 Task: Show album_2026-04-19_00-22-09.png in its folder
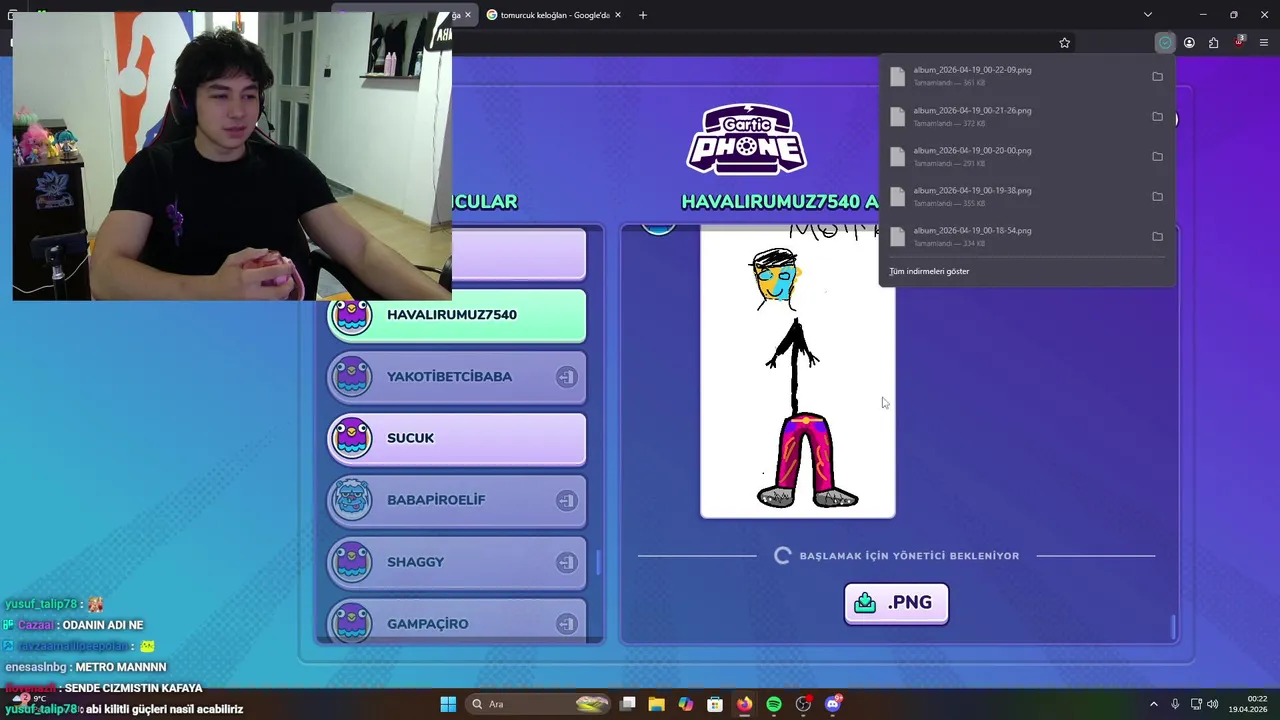1157,77
